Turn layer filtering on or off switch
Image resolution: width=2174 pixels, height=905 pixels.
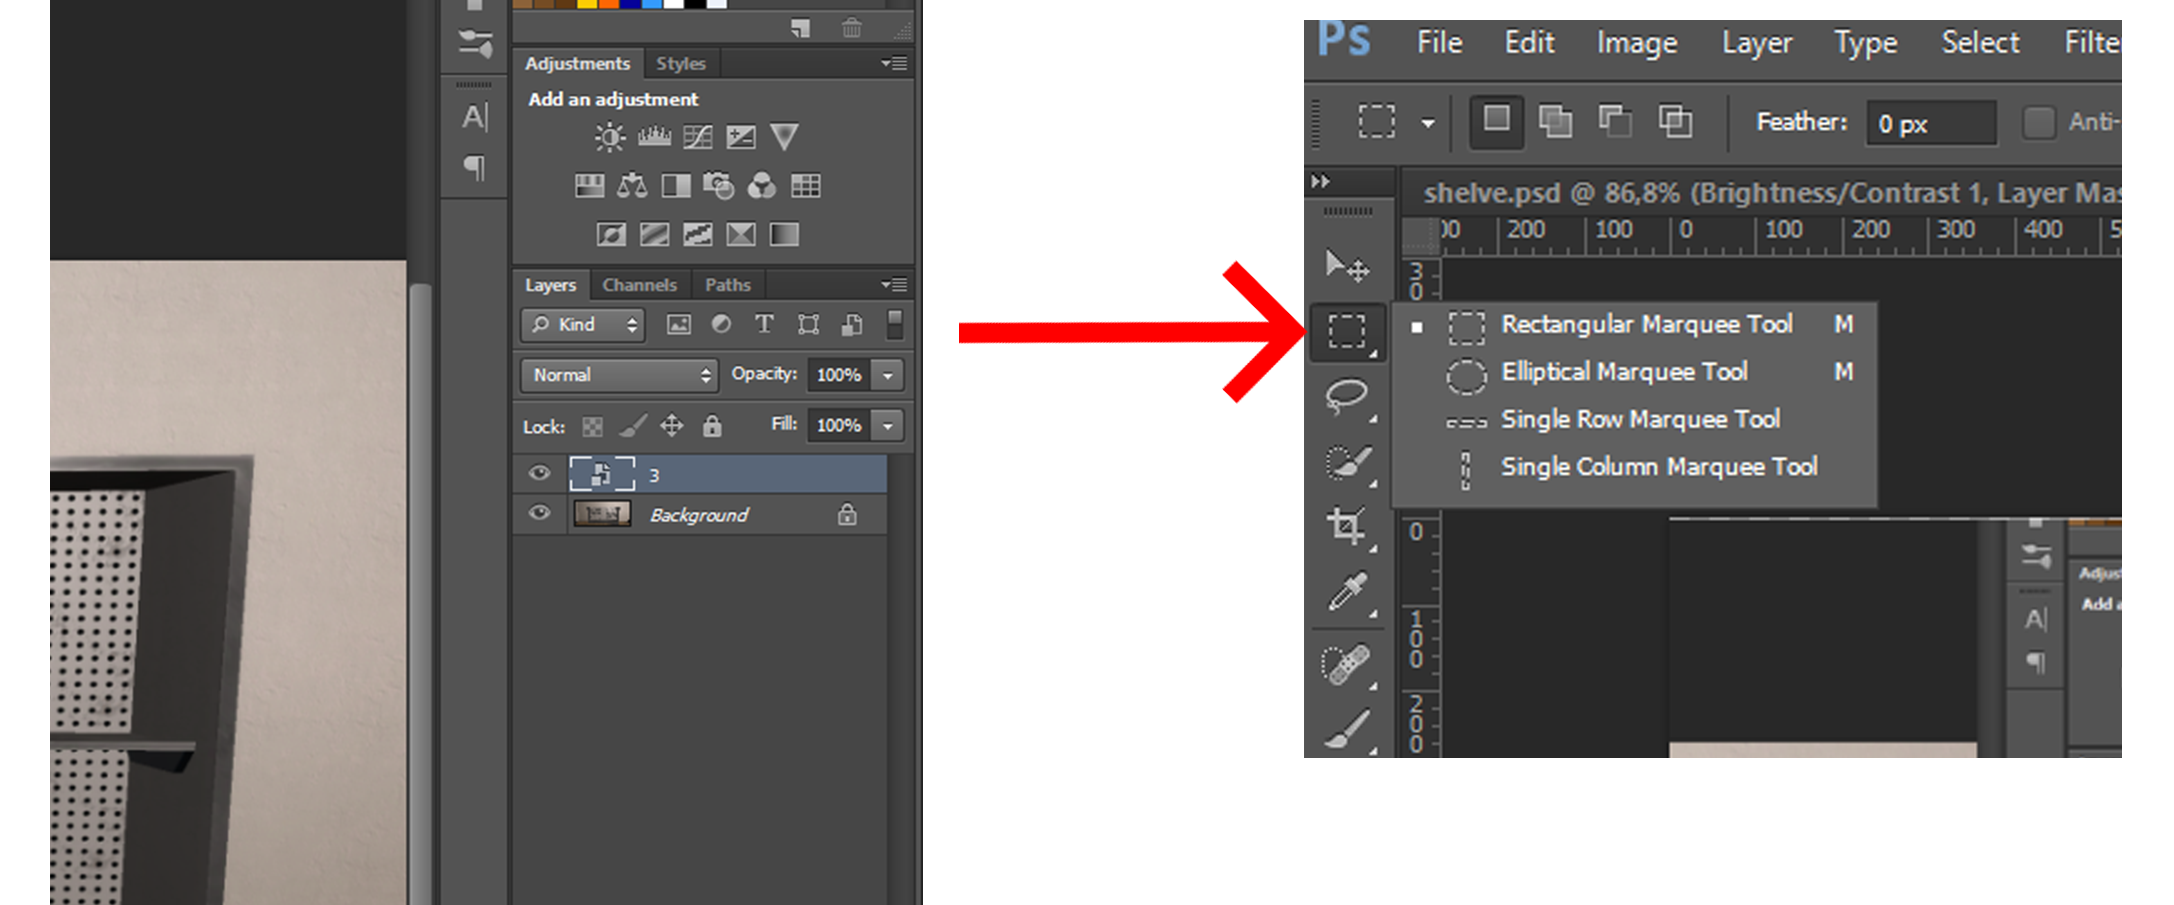(x=895, y=324)
